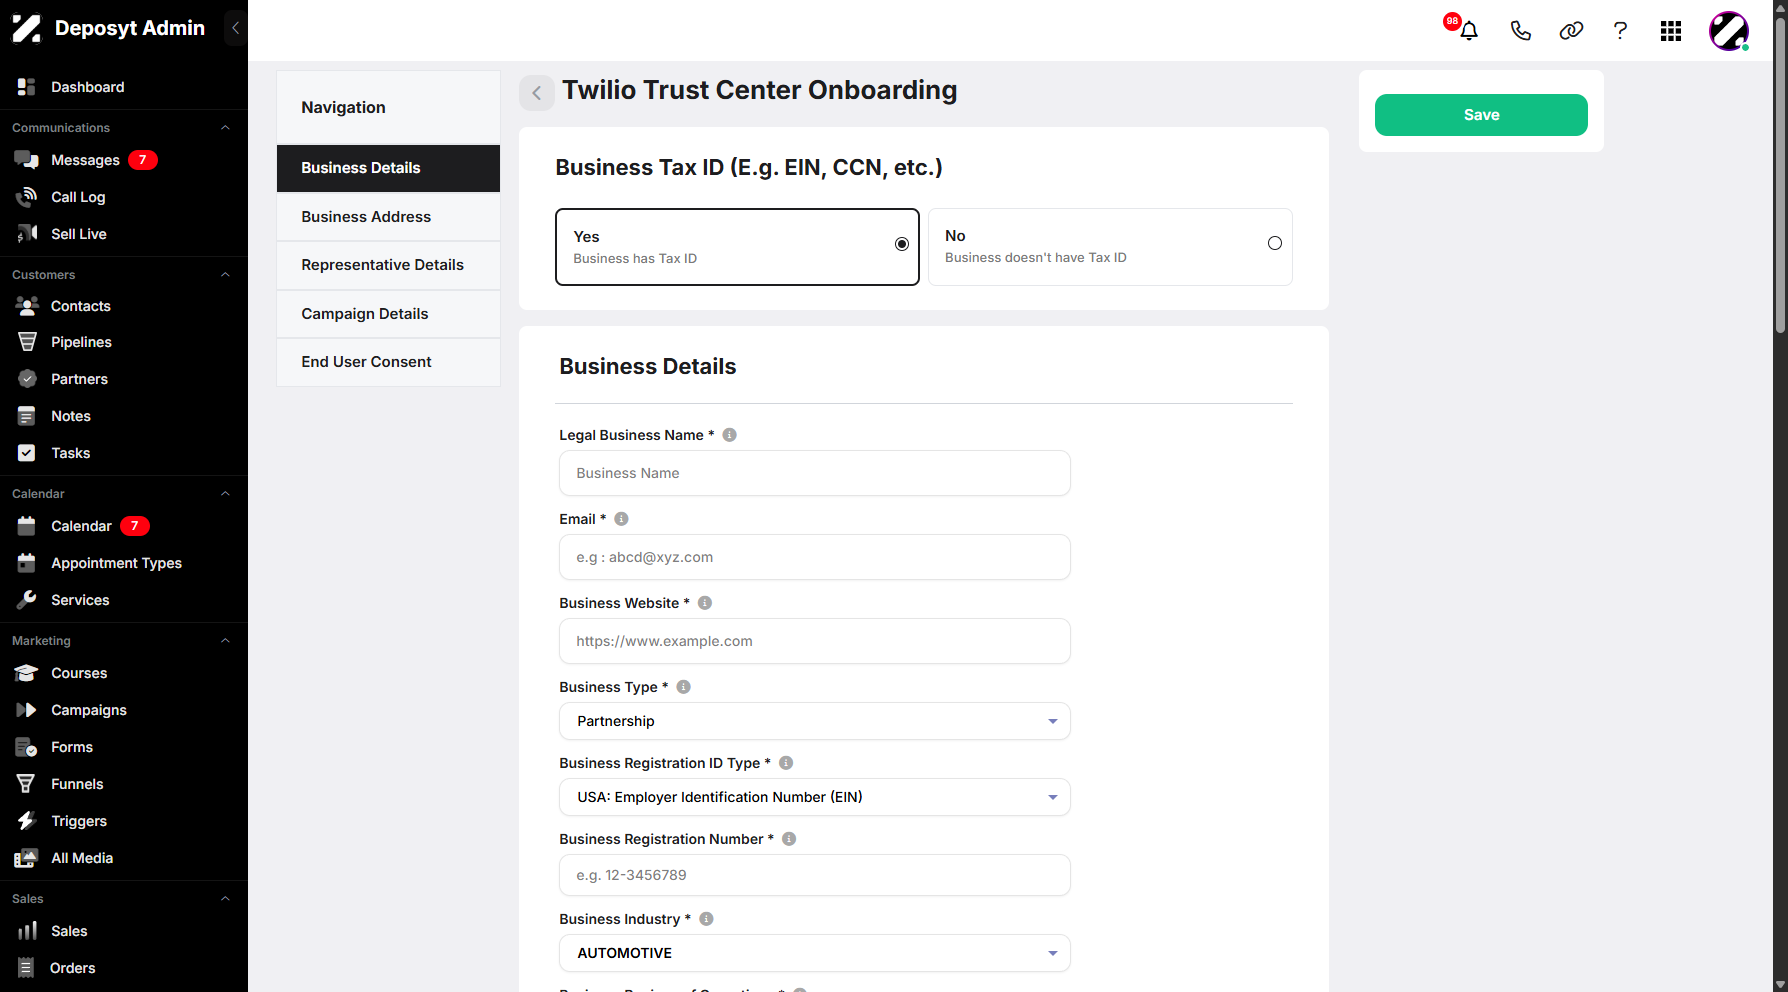Open the Business Type dropdown
The height and width of the screenshot is (992, 1788).
(814, 721)
